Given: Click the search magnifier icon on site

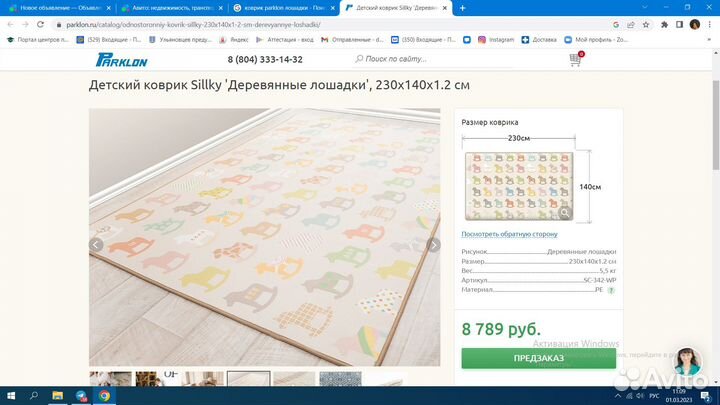Looking at the screenshot, I should click(359, 59).
